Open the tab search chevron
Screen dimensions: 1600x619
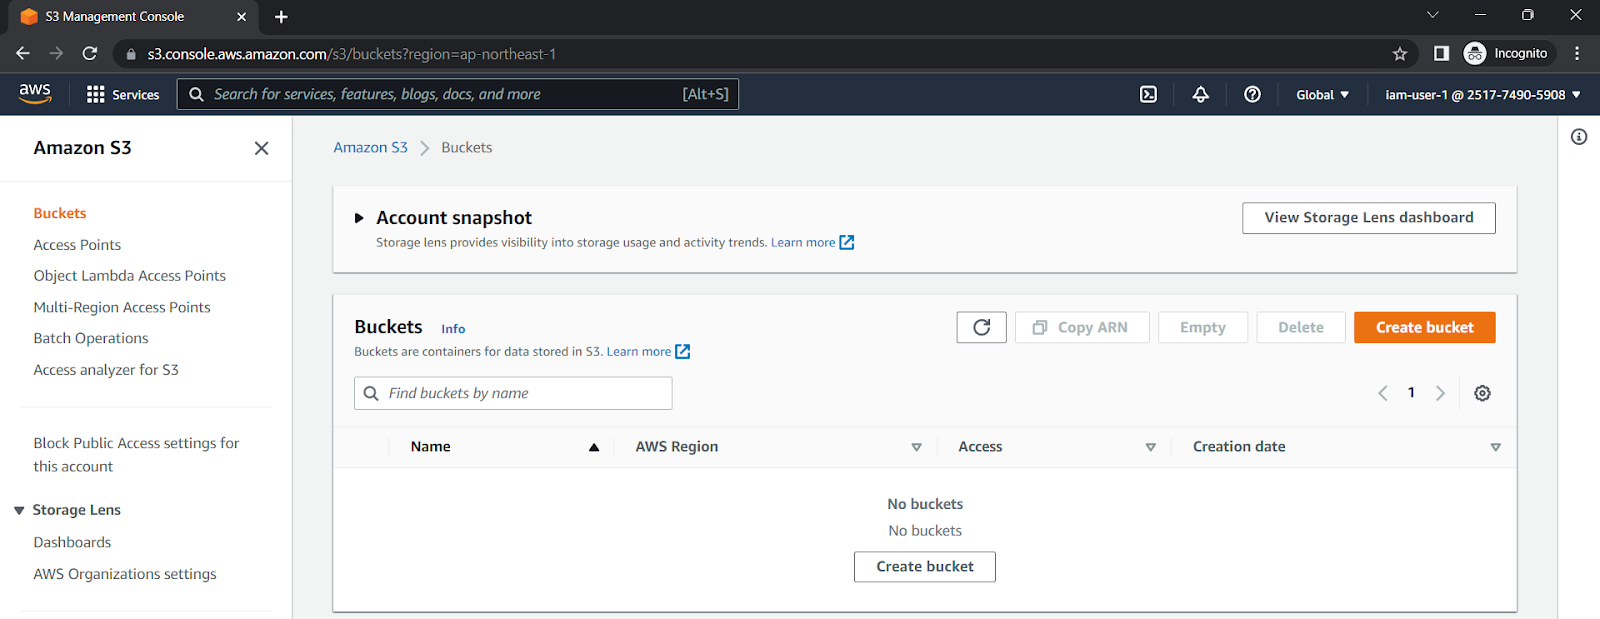1432,15
